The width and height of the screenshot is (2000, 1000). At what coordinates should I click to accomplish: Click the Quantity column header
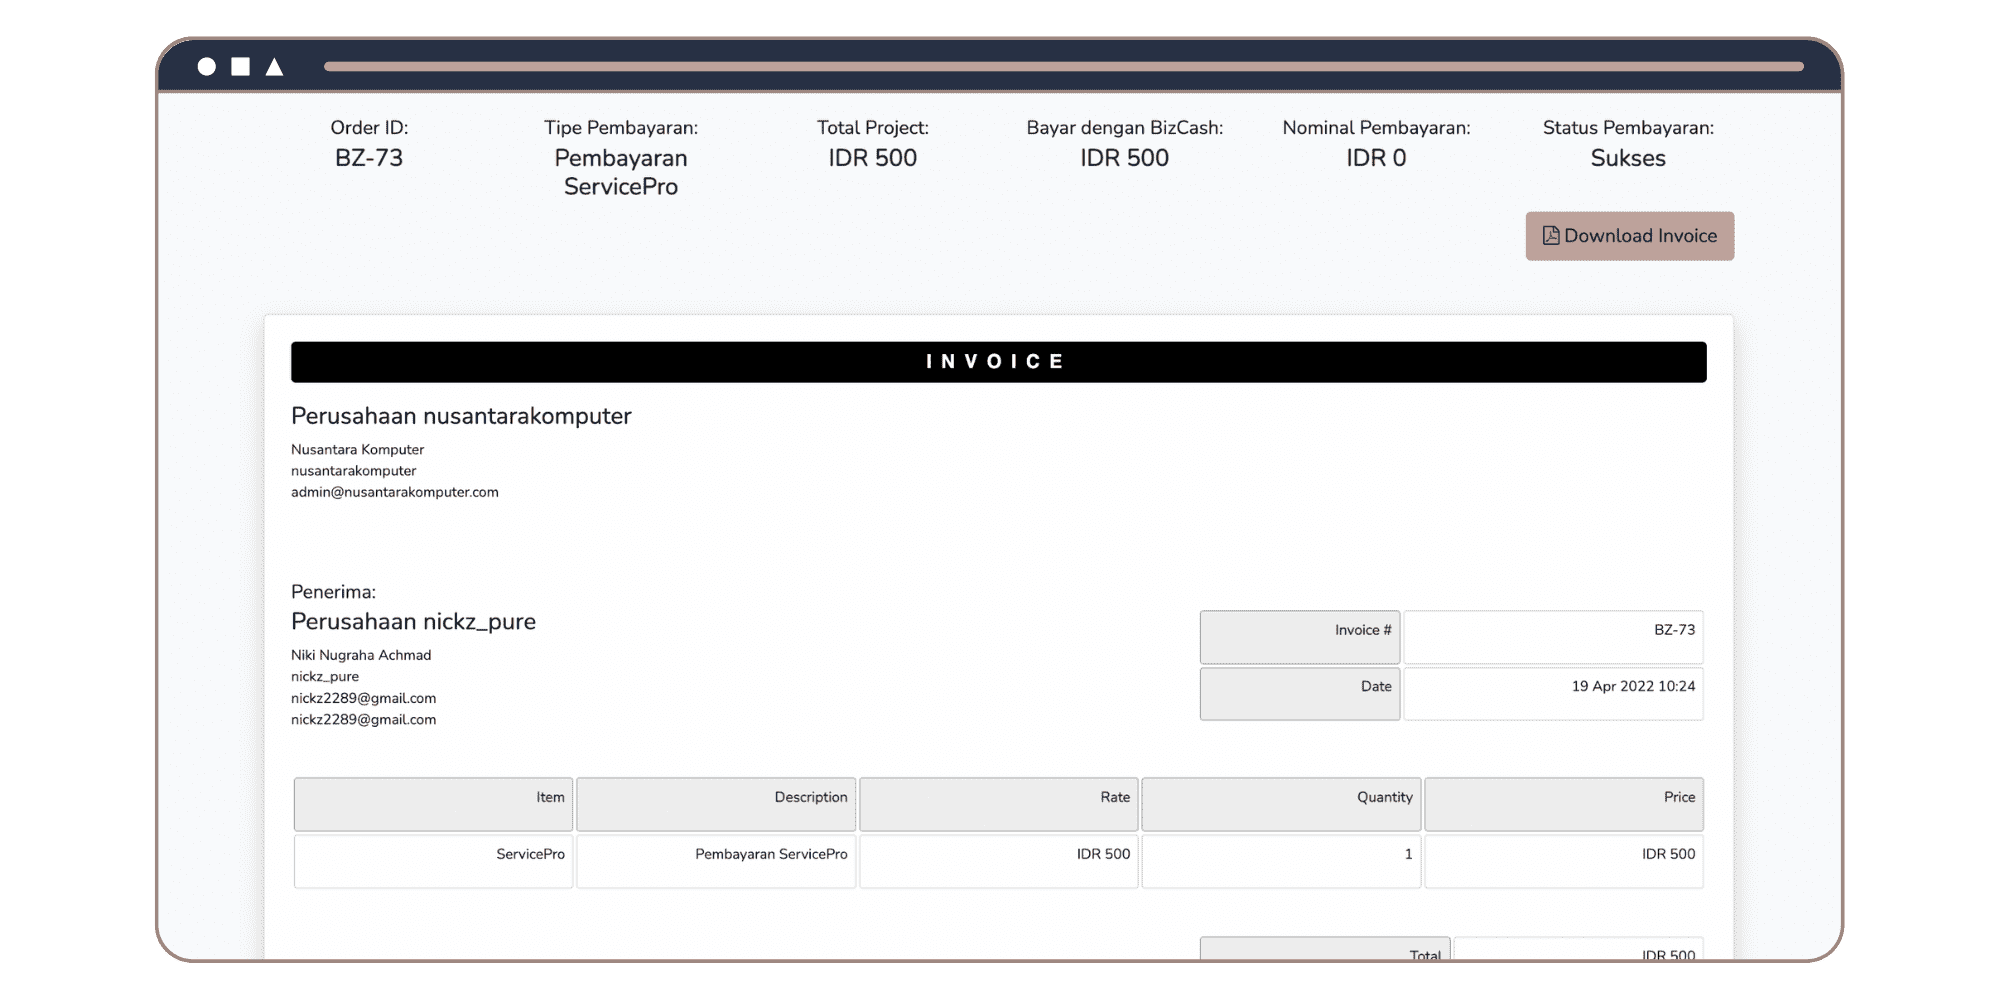pyautogui.click(x=1281, y=804)
